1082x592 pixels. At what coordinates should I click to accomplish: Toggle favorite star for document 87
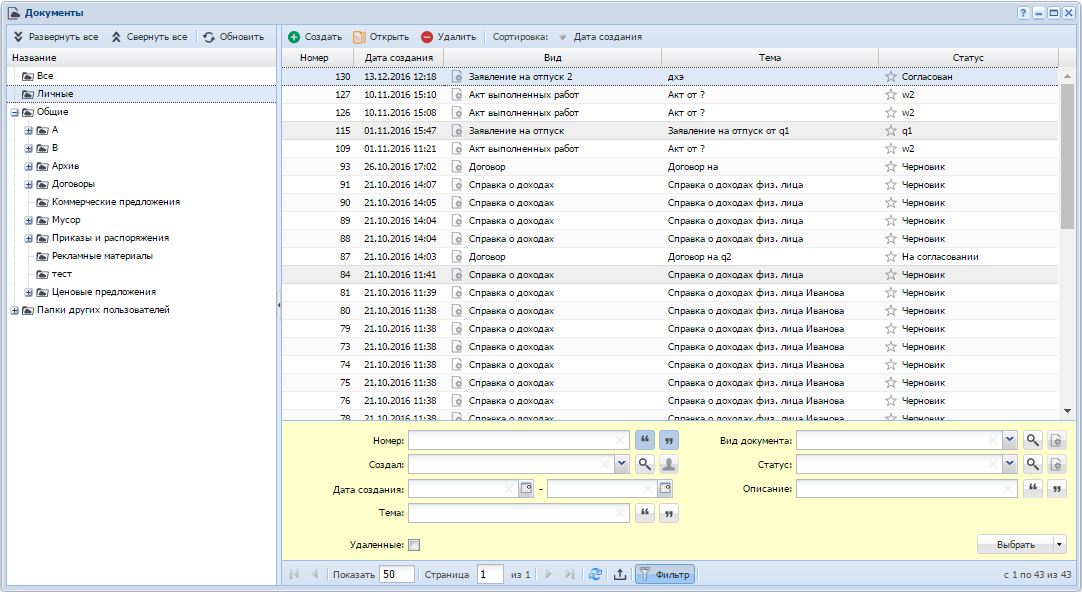point(891,257)
